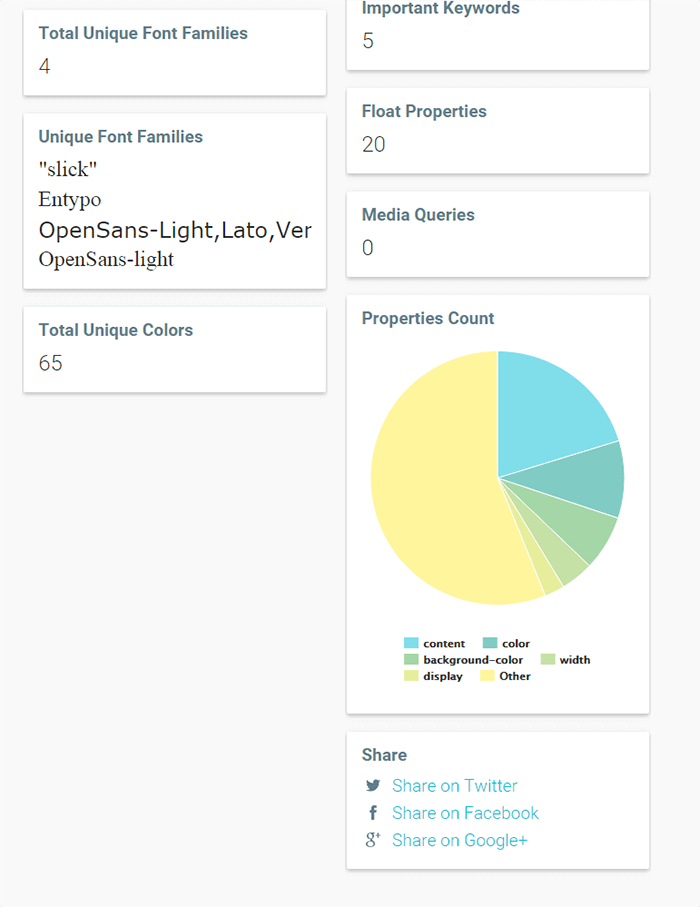The width and height of the screenshot is (700, 907).
Task: Click the Google+ icon
Action: tap(373, 840)
